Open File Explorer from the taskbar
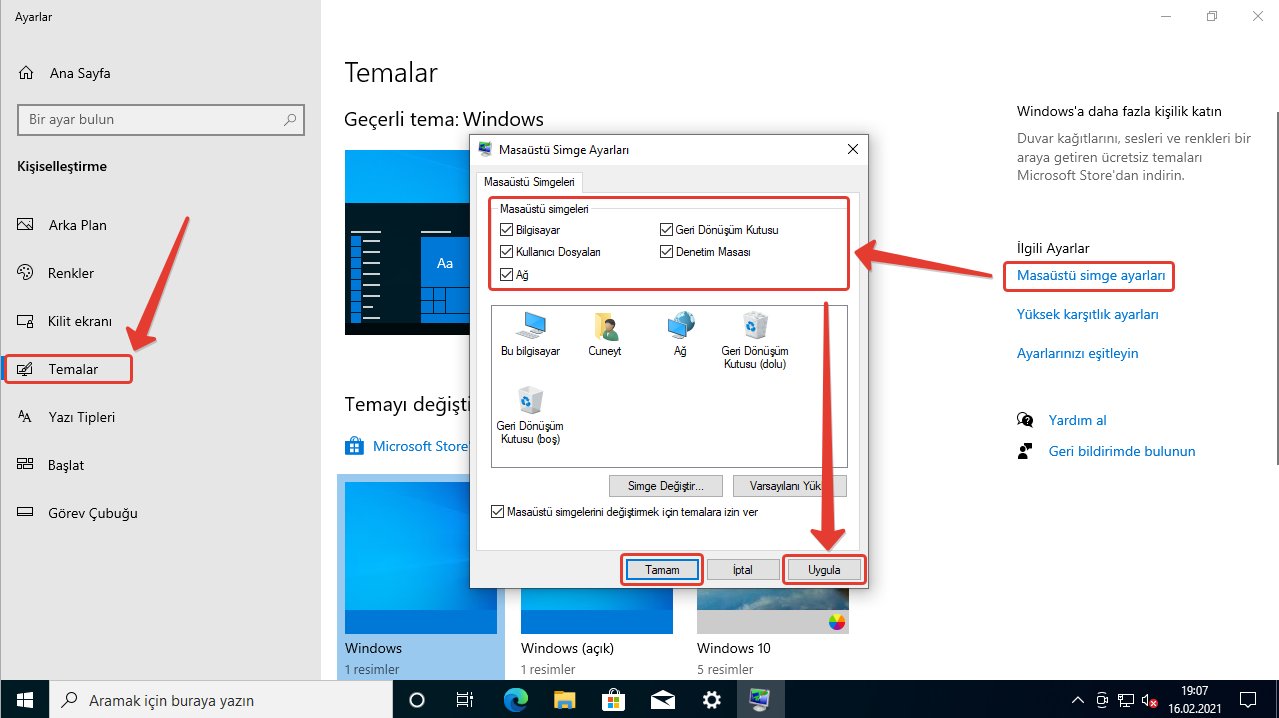This screenshot has width=1279, height=718. [x=565, y=700]
